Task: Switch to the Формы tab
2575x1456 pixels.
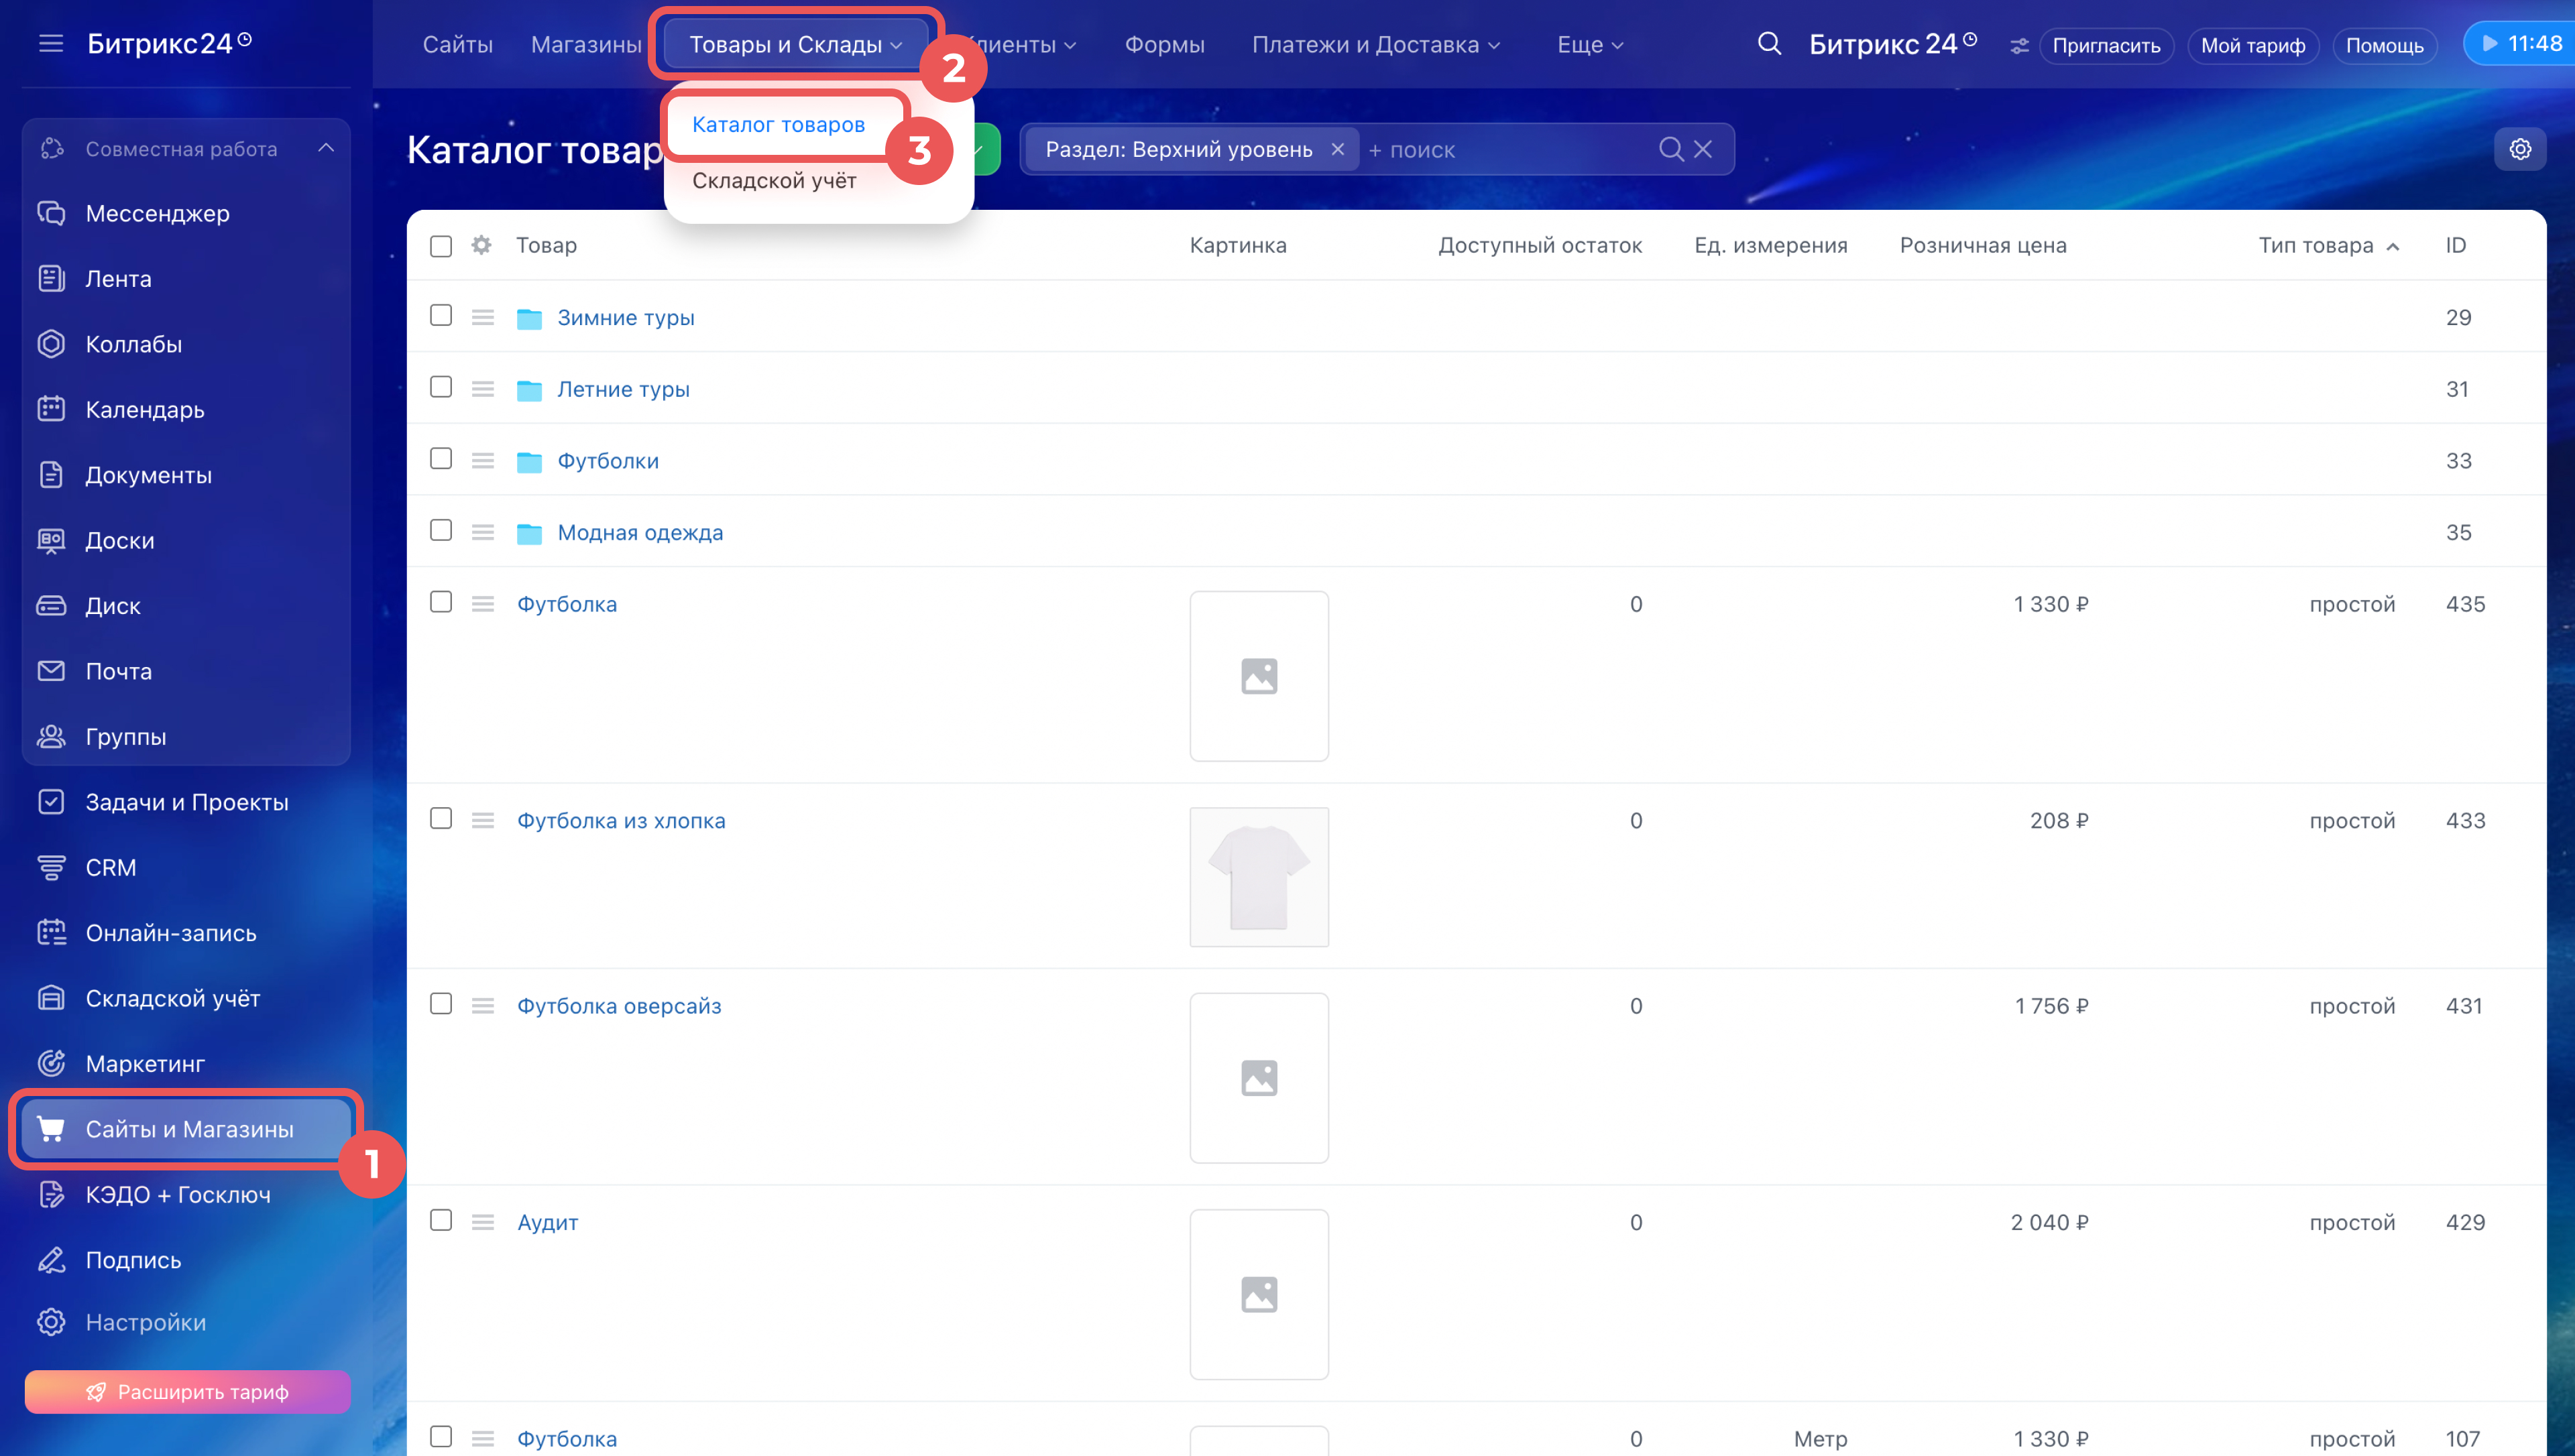Action: (1164, 45)
